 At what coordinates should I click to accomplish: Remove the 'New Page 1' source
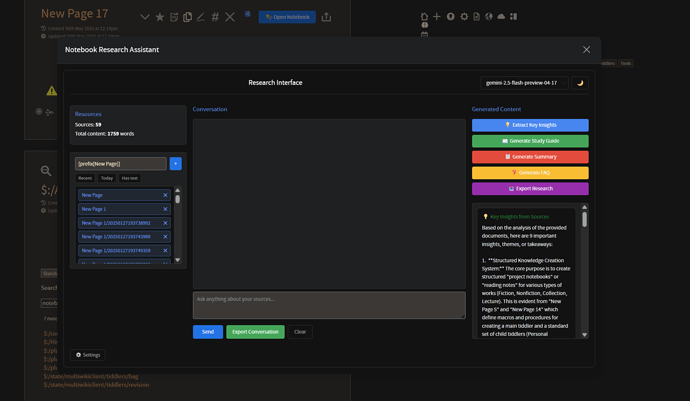tap(165, 209)
